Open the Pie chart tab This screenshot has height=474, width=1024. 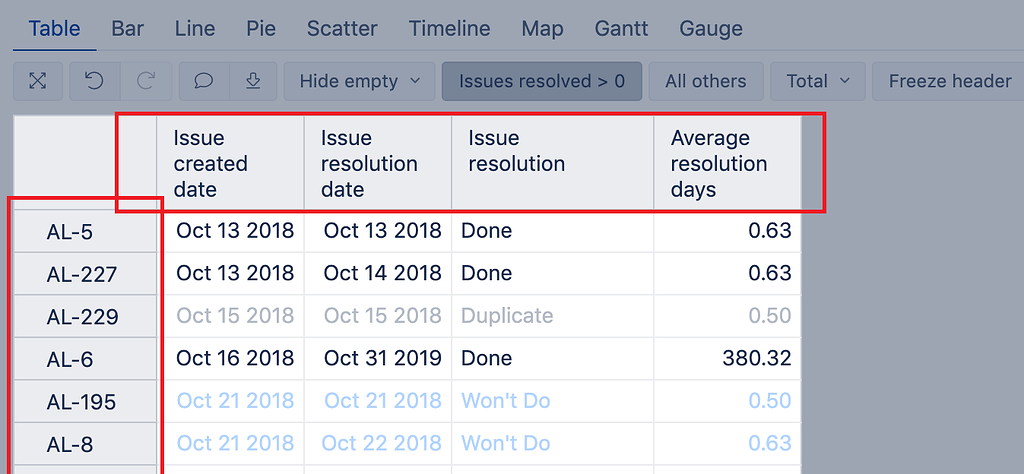click(x=261, y=29)
